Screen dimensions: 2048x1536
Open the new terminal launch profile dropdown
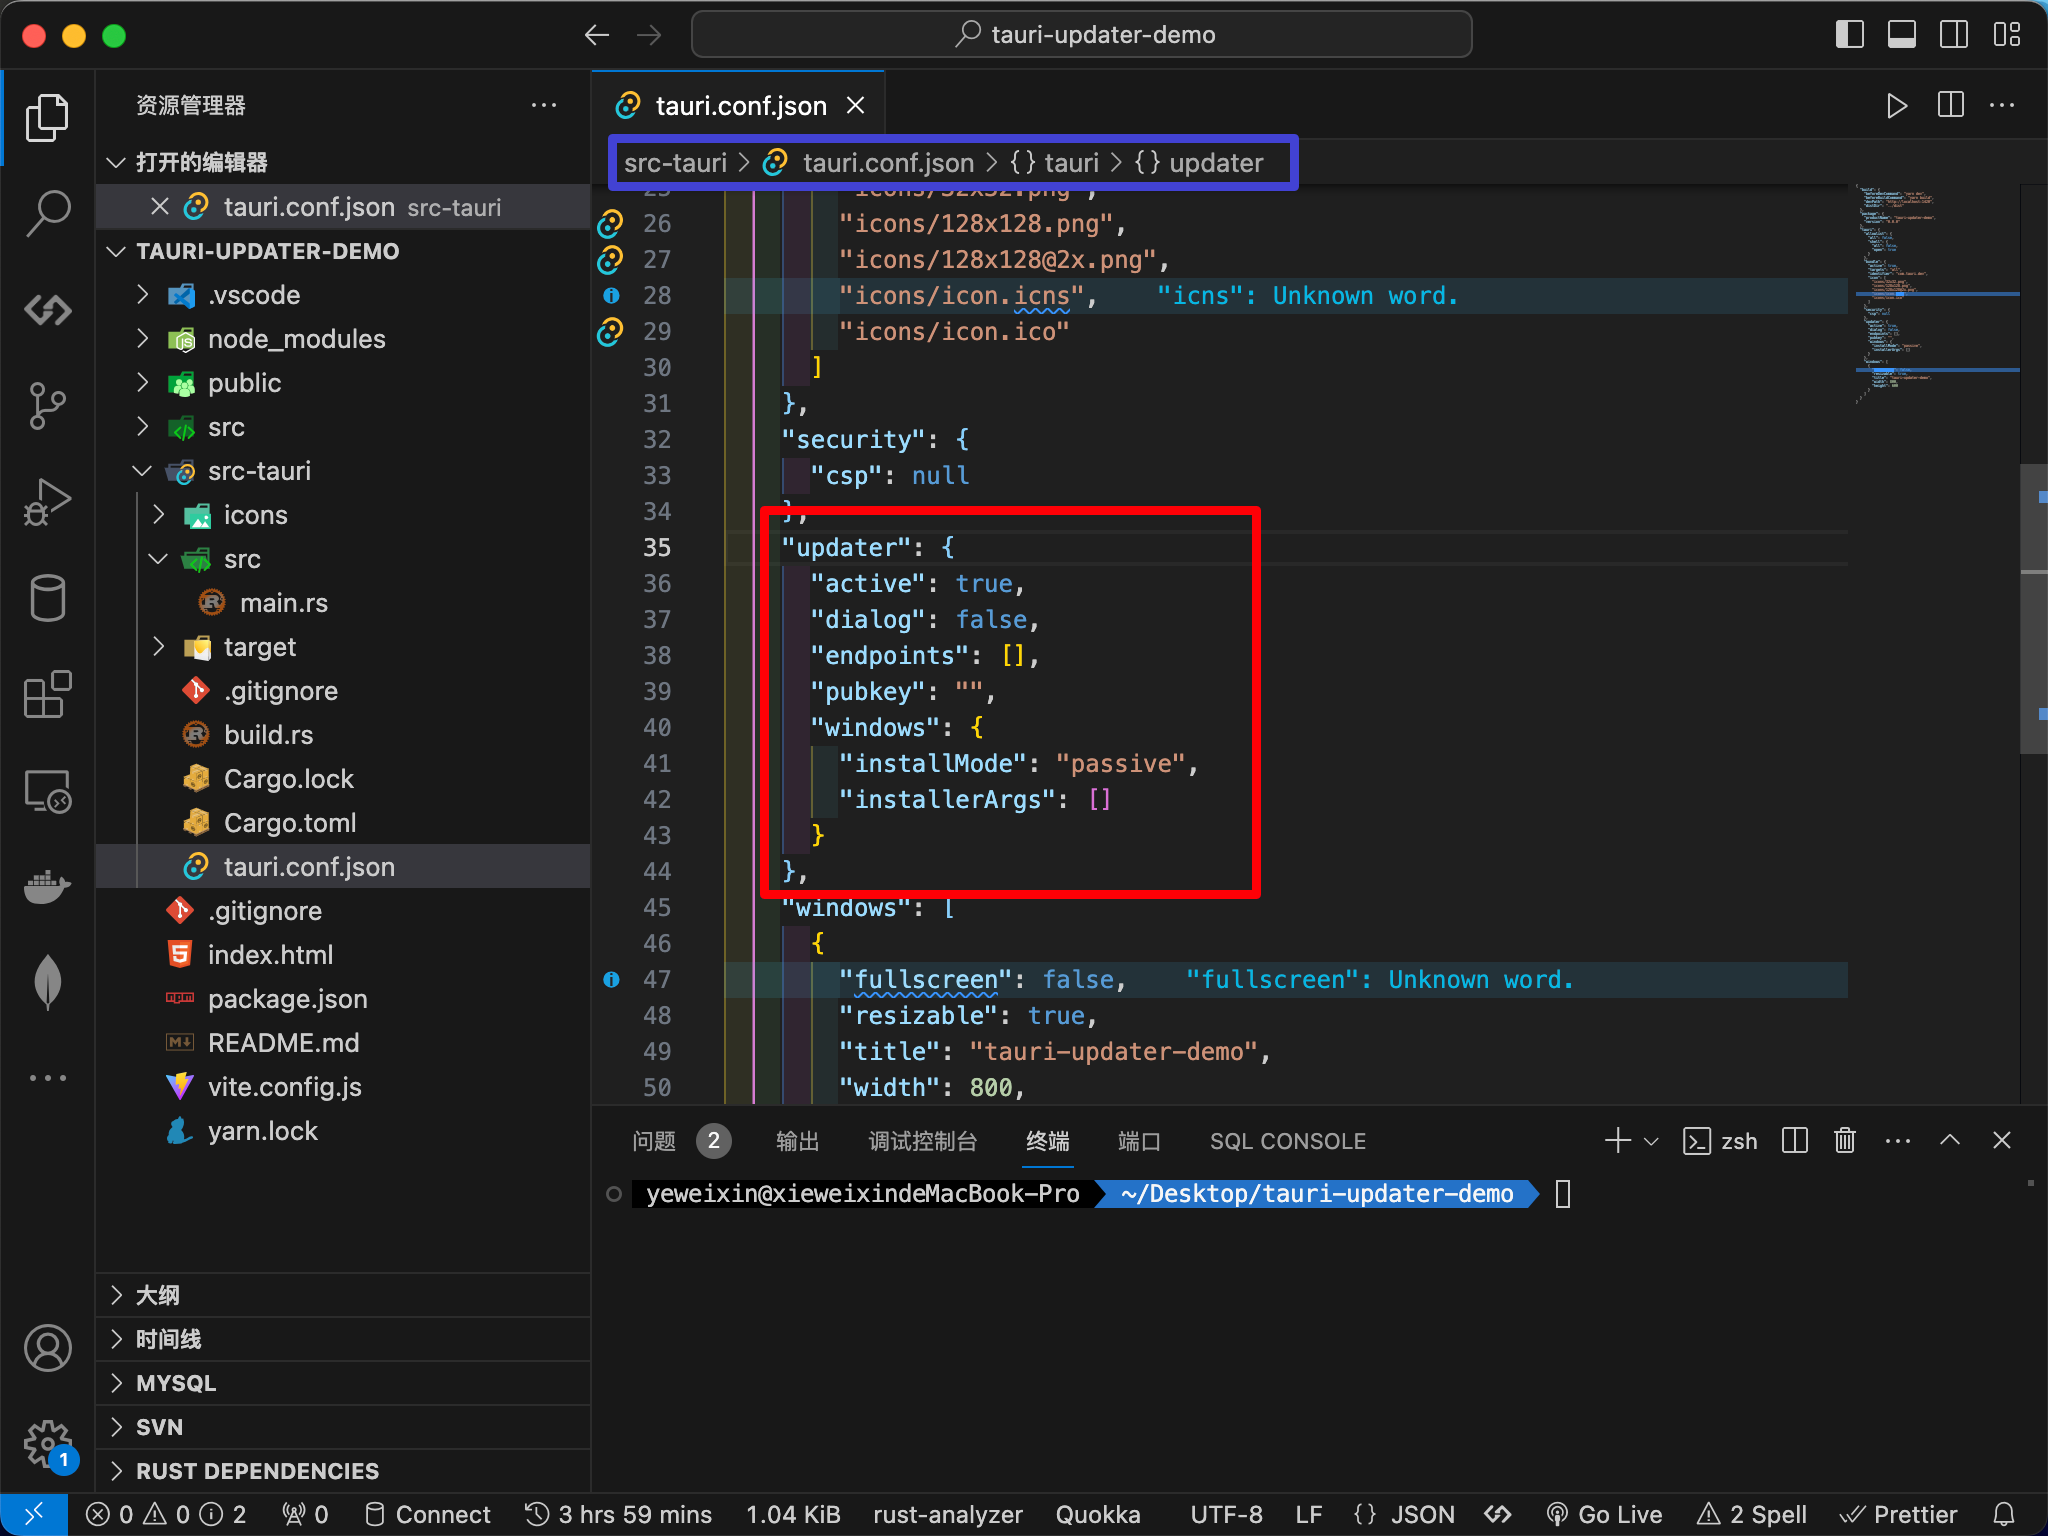pos(1652,1141)
